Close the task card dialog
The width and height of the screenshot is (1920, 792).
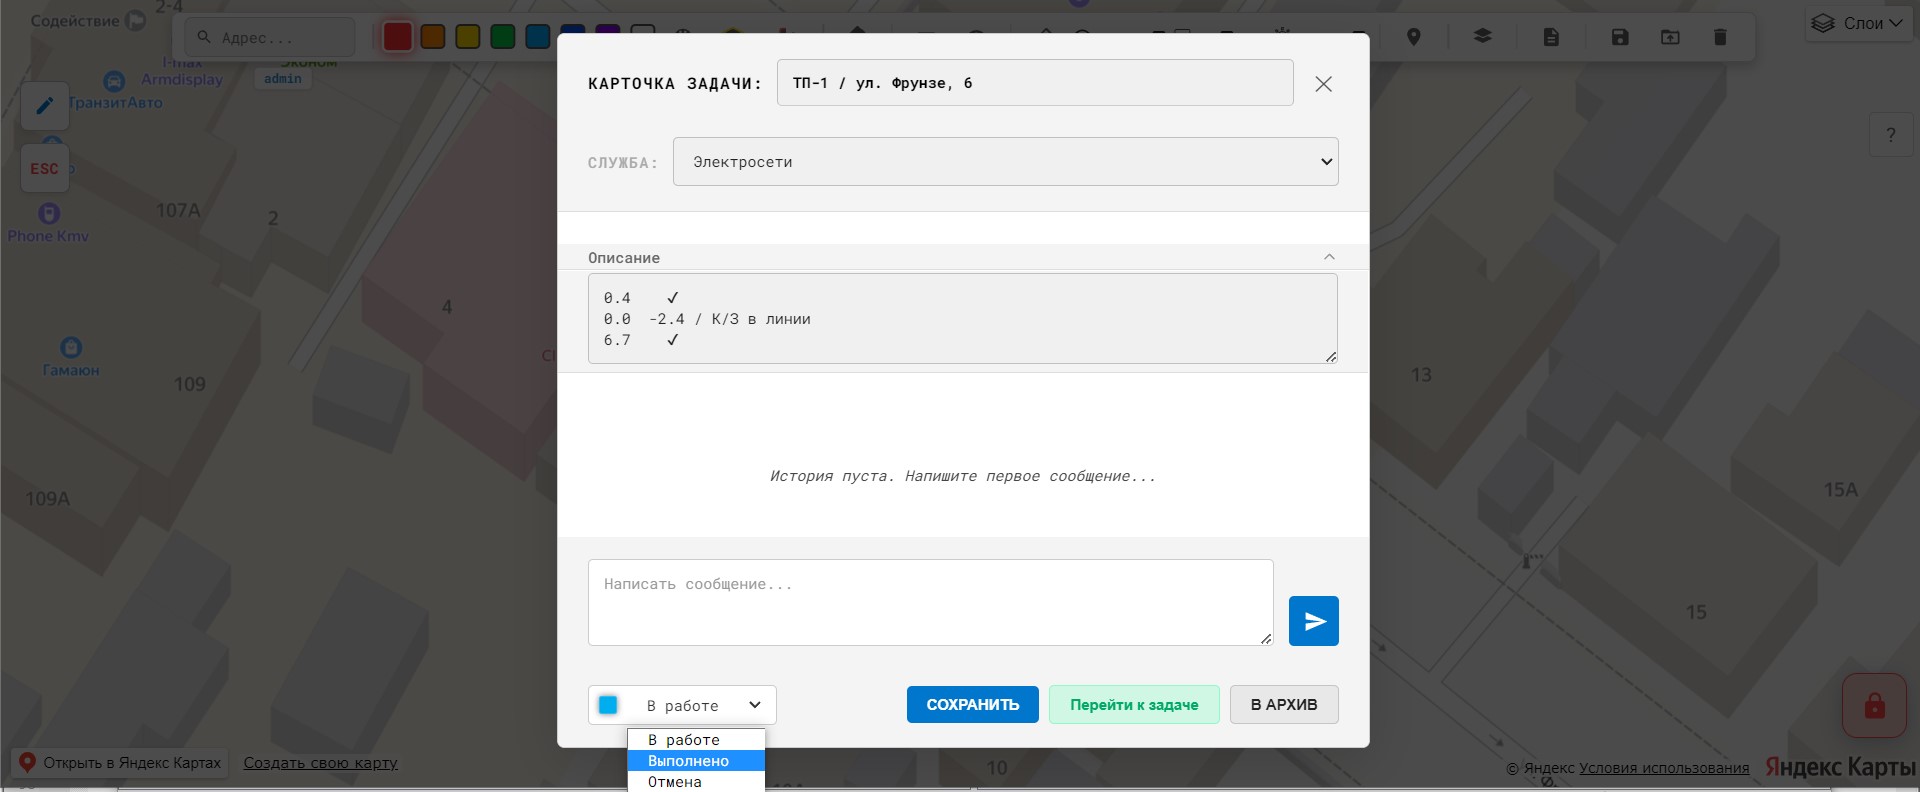click(x=1323, y=84)
